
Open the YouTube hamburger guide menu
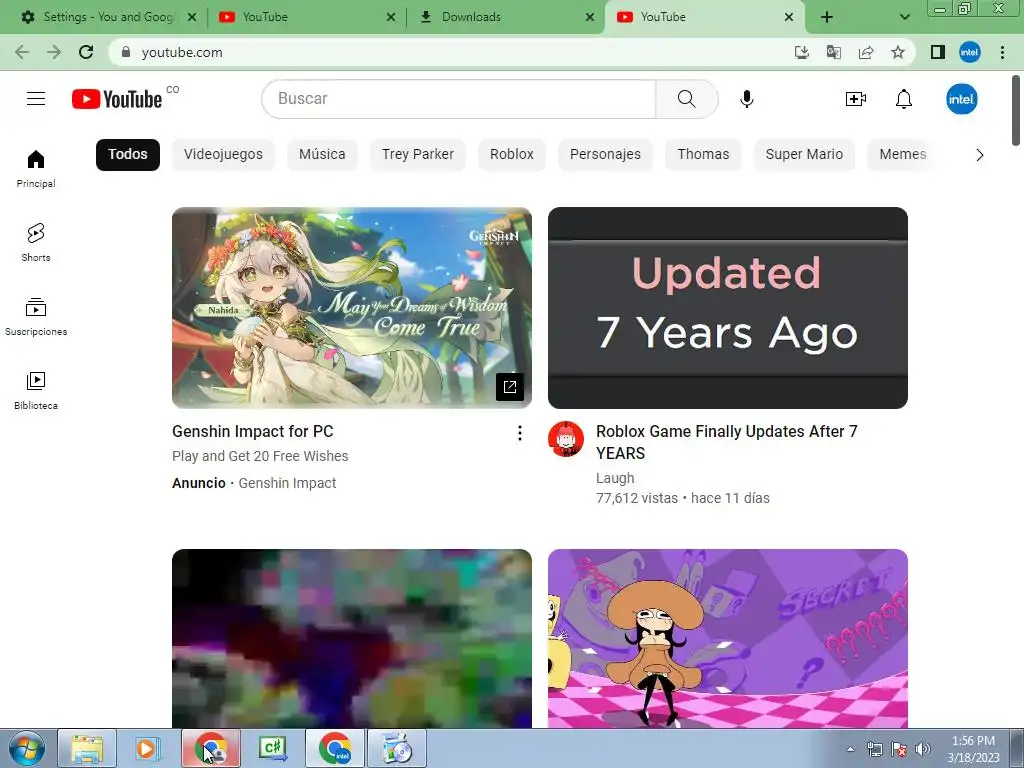click(36, 99)
